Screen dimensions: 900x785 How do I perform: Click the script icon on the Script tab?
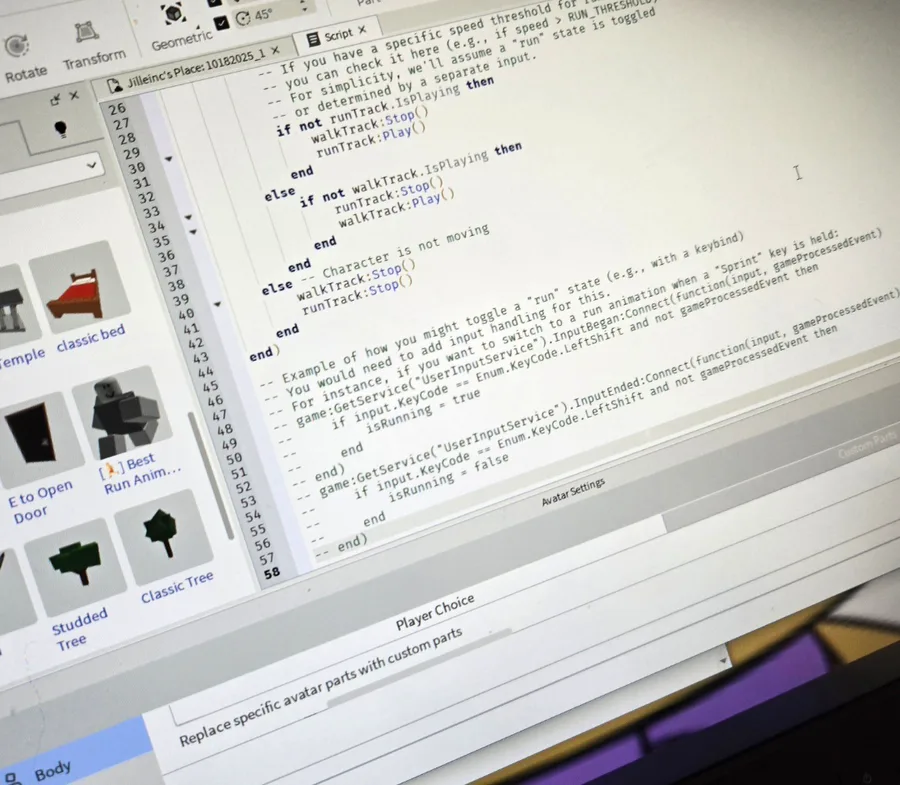click(x=313, y=40)
